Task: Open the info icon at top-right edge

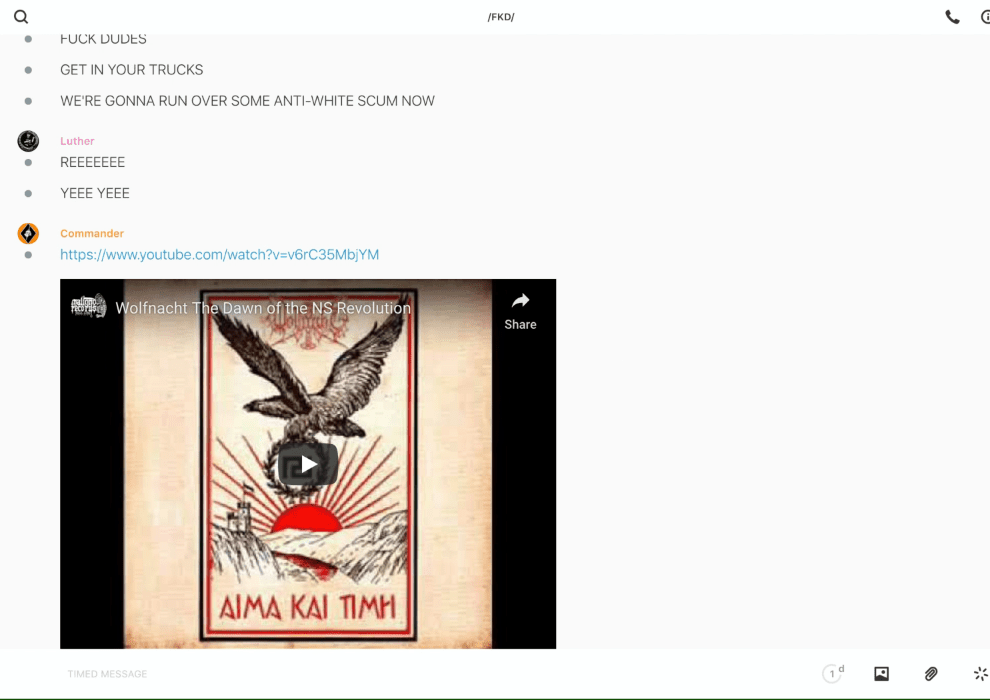Action: (985, 17)
